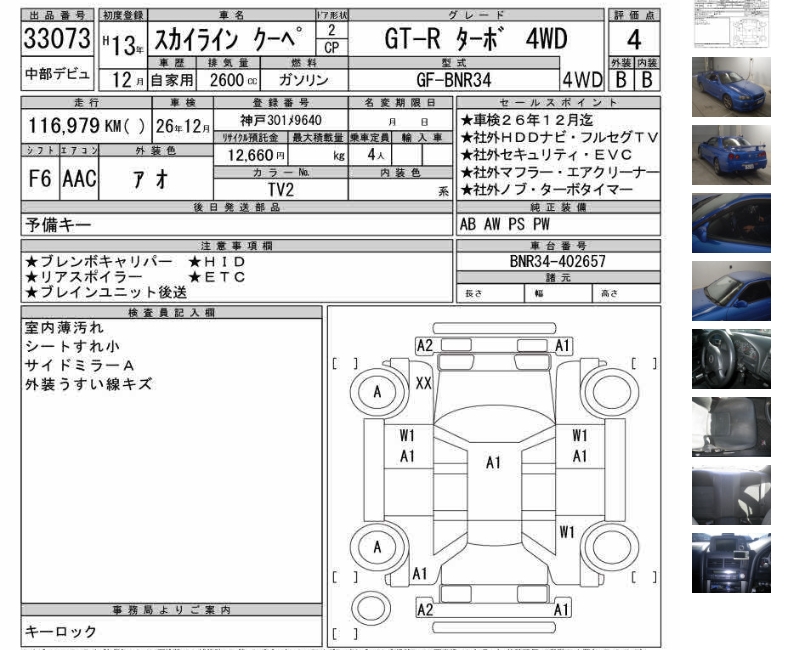Click equipment text AB AW PS PW

(505, 224)
